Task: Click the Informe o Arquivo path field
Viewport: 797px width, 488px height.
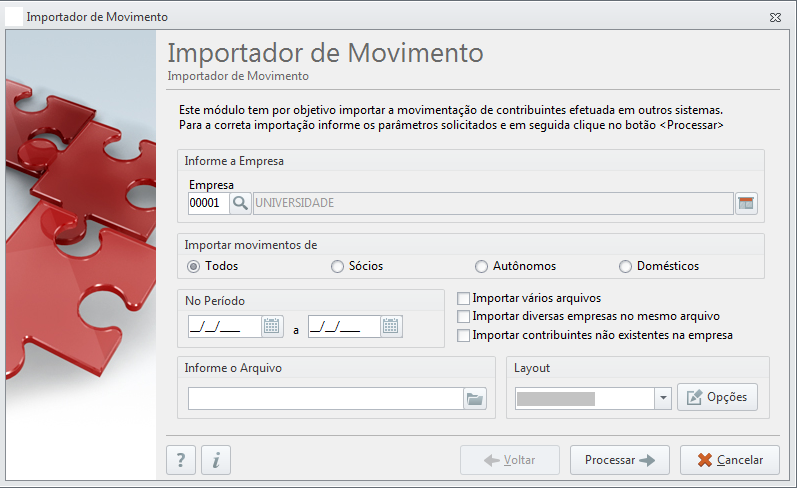Action: (326, 399)
